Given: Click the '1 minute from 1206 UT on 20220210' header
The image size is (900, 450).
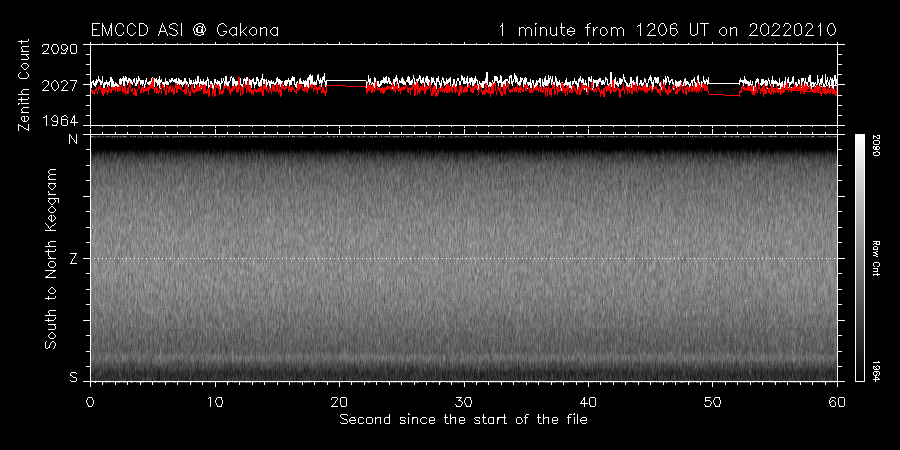Looking at the screenshot, I should pyautogui.click(x=668, y=30).
